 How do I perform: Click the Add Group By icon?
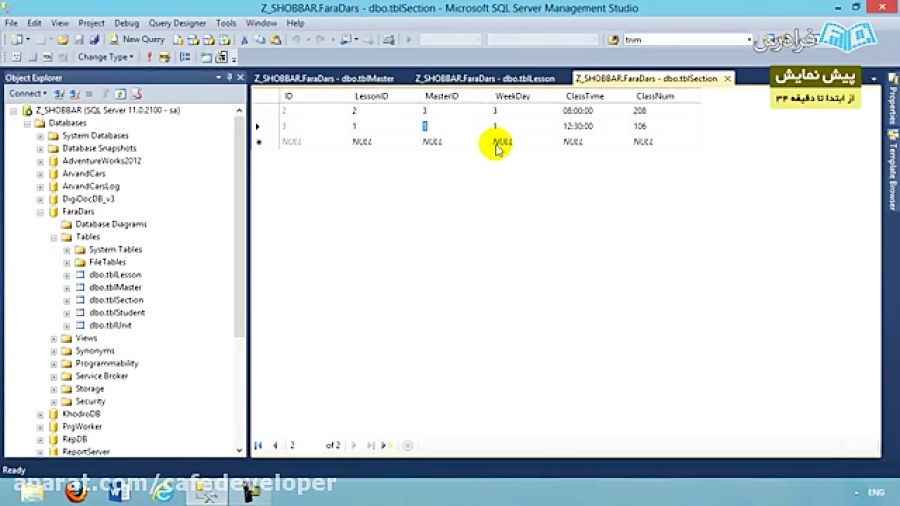click(x=185, y=57)
